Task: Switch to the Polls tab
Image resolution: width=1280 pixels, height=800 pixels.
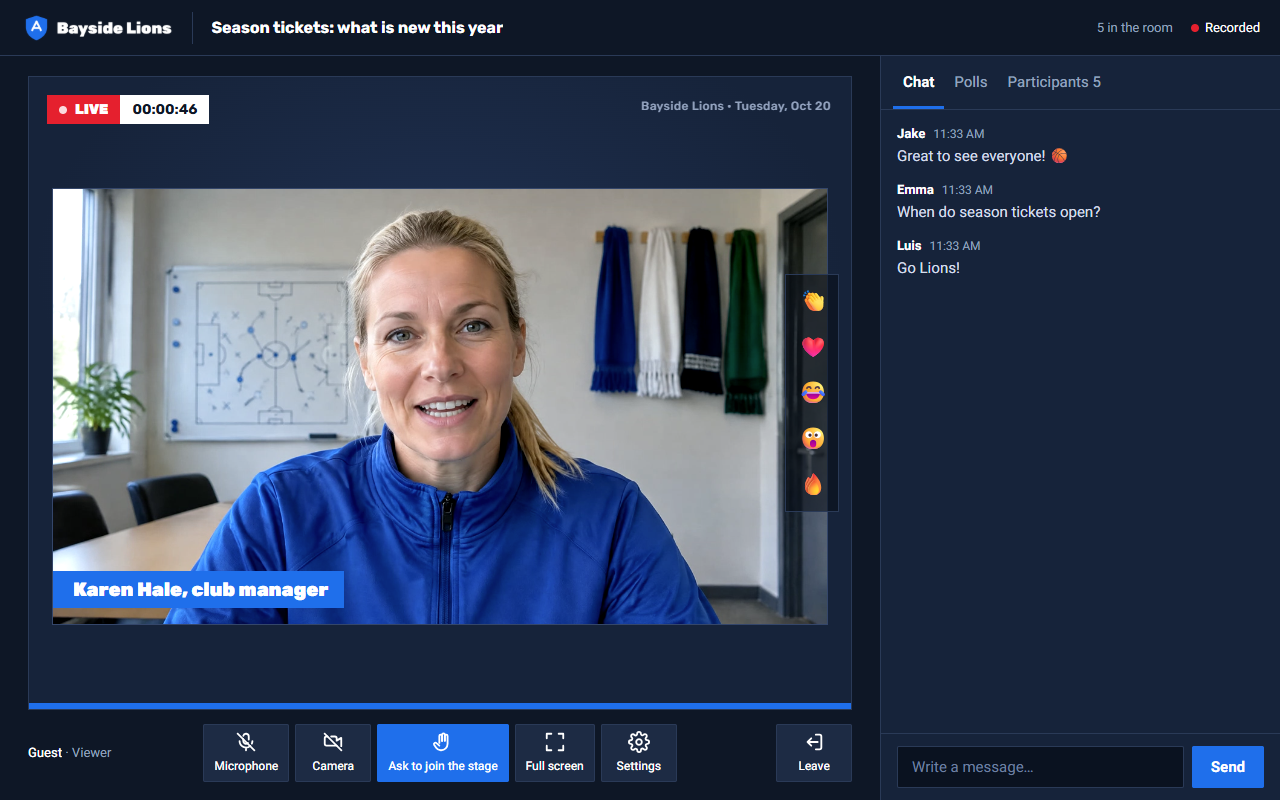Action: [971, 82]
